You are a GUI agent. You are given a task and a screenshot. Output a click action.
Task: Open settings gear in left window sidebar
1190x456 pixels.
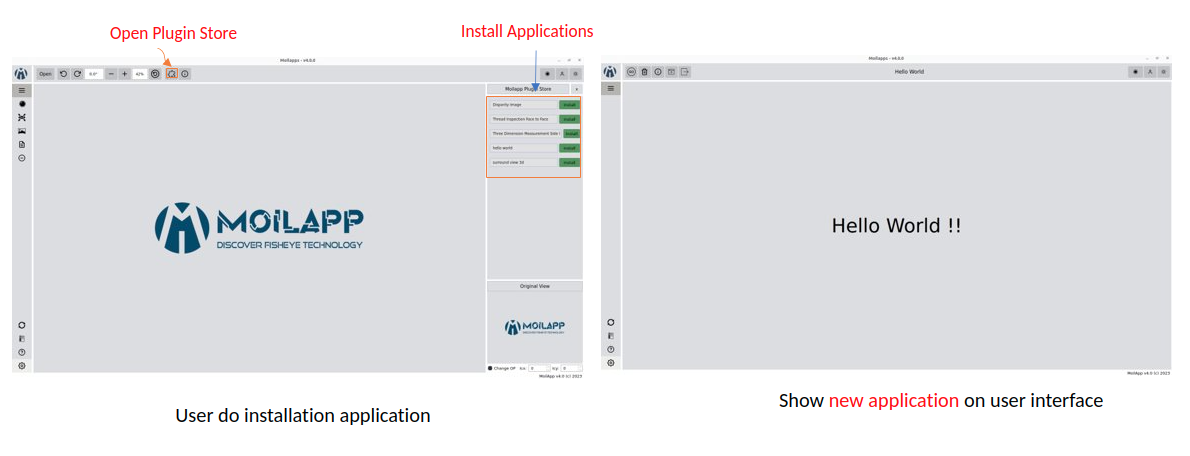[22, 366]
